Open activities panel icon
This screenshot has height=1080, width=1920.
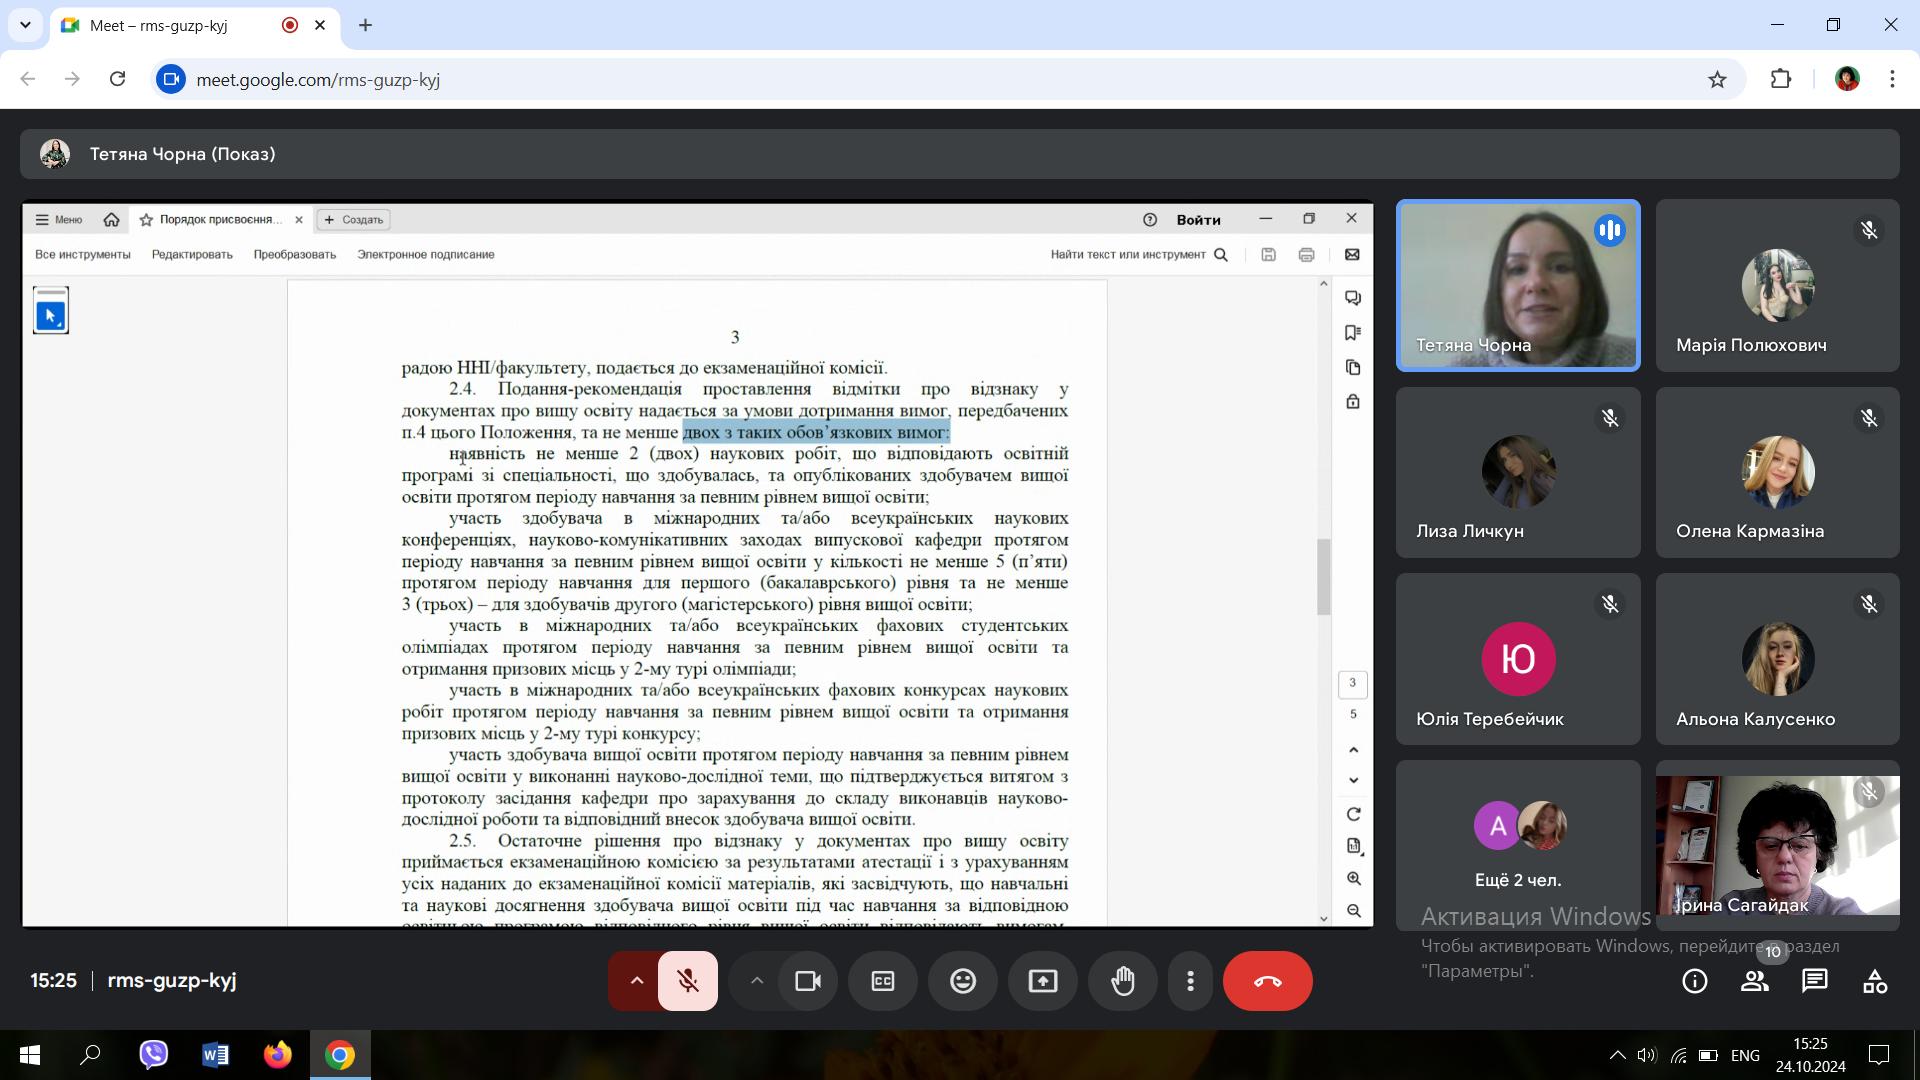pyautogui.click(x=1875, y=981)
